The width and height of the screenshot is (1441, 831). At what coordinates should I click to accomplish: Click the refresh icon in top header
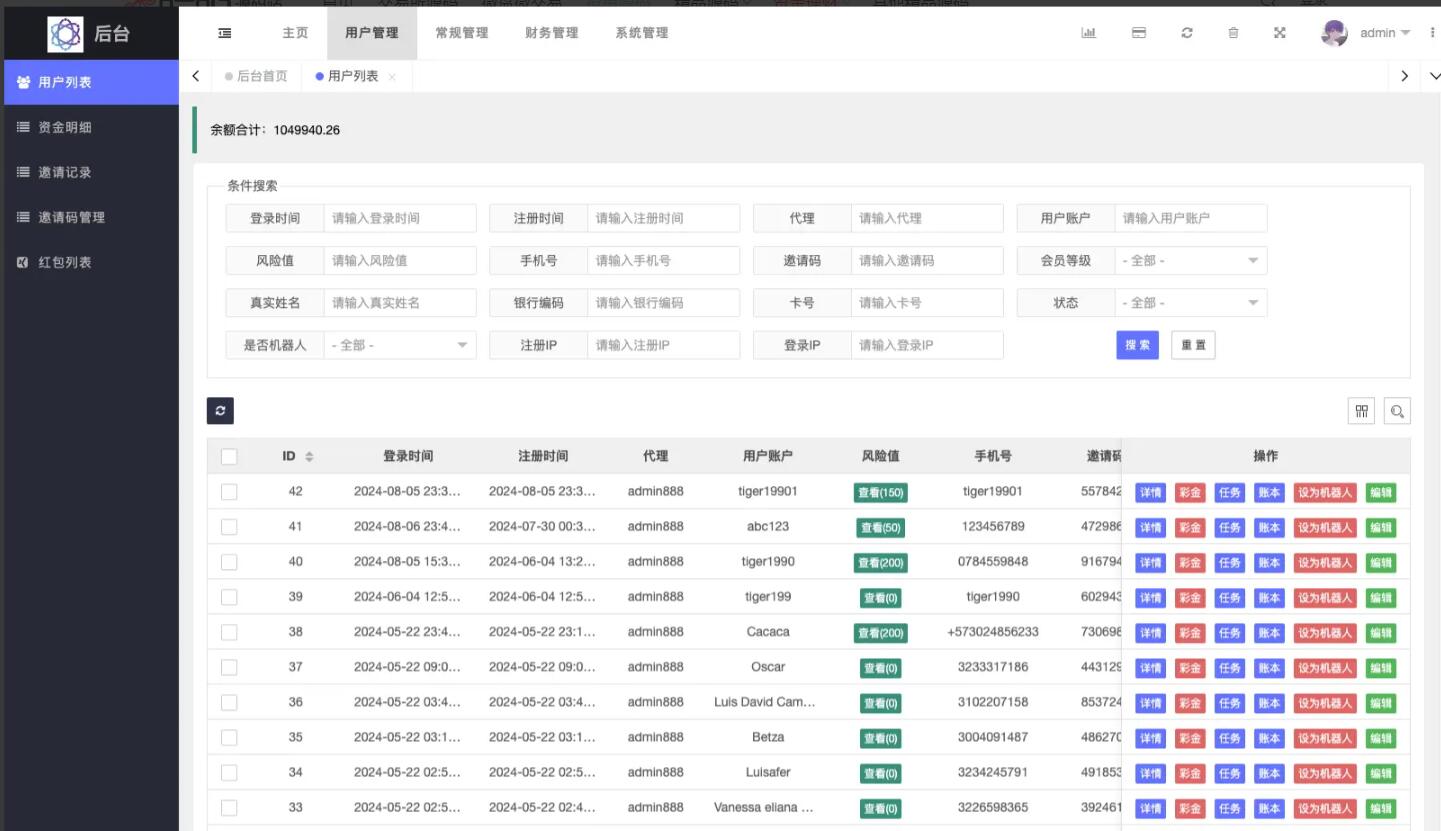tap(1187, 33)
